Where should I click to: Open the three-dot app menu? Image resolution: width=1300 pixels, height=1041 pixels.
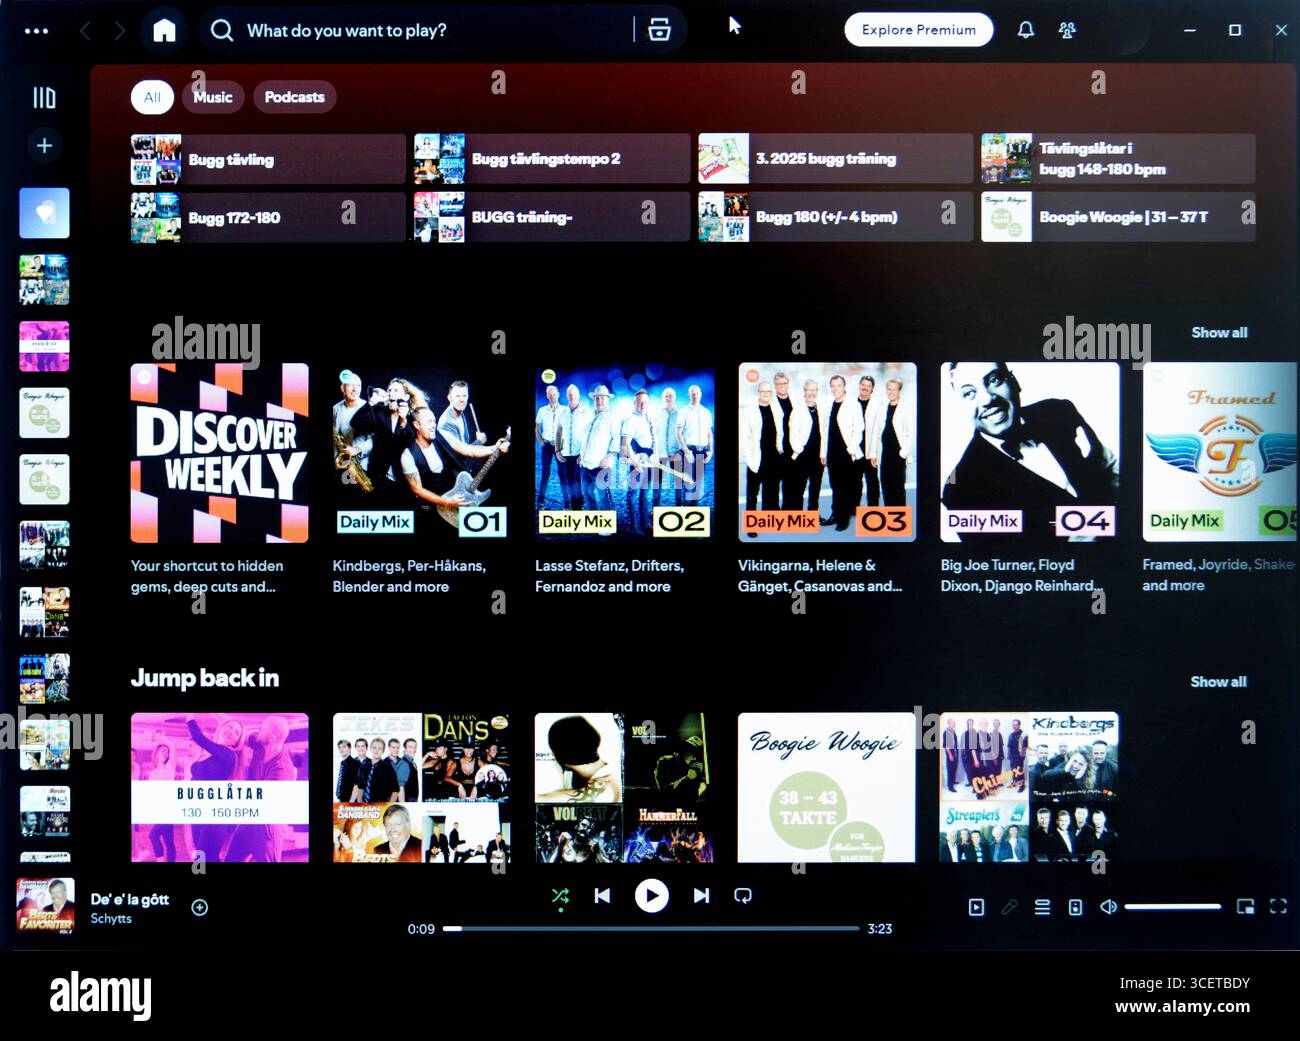[36, 31]
